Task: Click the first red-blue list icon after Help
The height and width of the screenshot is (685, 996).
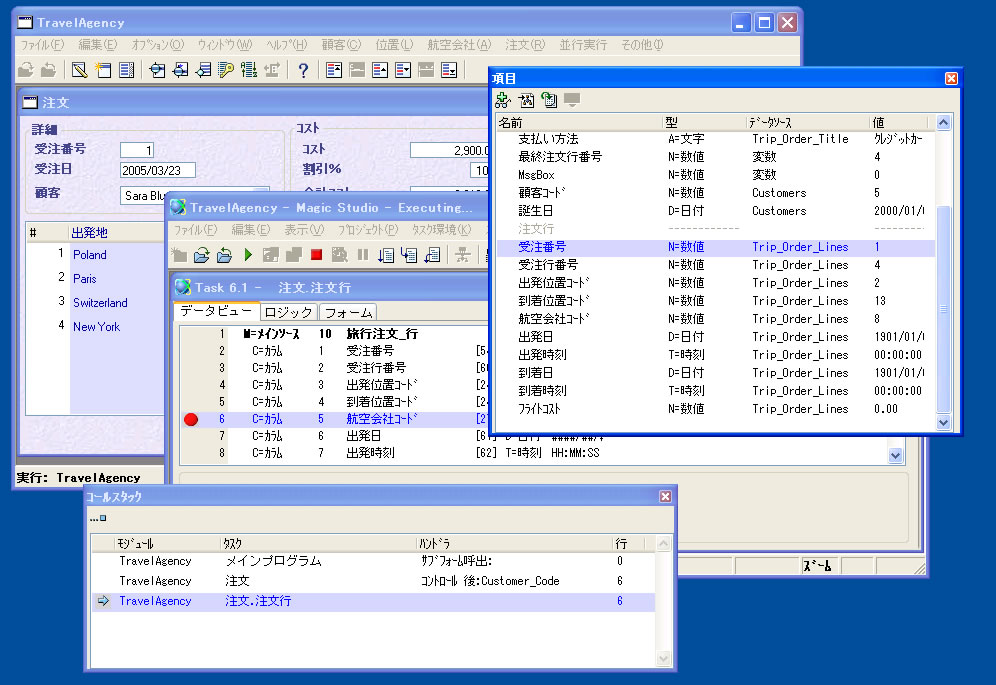Action: click(x=334, y=70)
